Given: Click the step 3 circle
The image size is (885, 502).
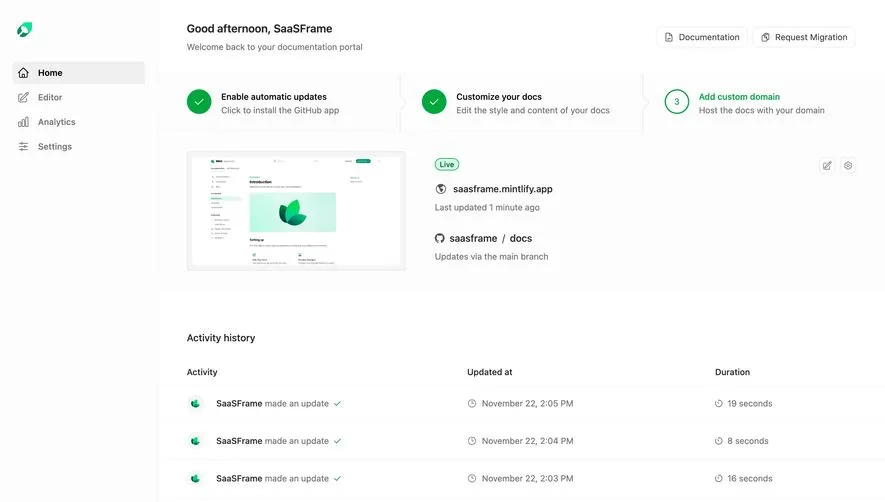Looking at the screenshot, I should point(677,102).
